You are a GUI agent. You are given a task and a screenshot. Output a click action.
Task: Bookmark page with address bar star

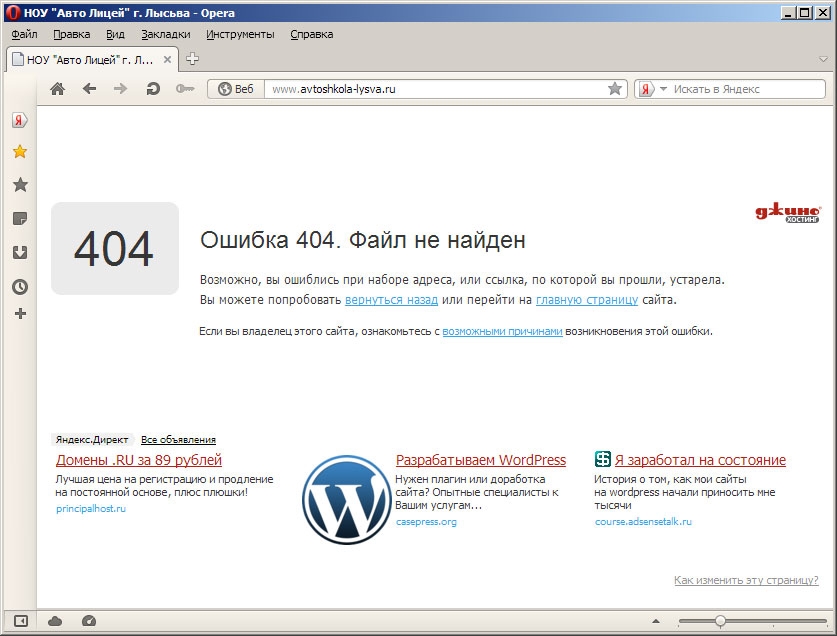615,89
